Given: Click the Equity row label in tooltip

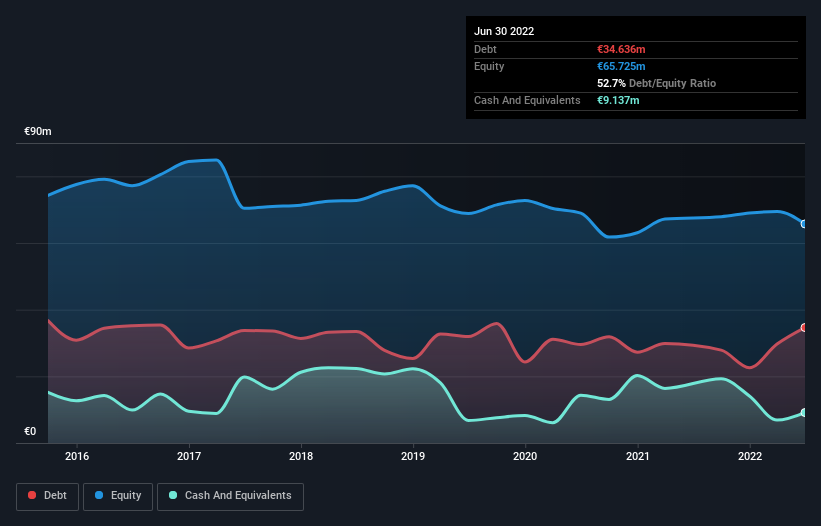Looking at the screenshot, I should pos(489,66).
